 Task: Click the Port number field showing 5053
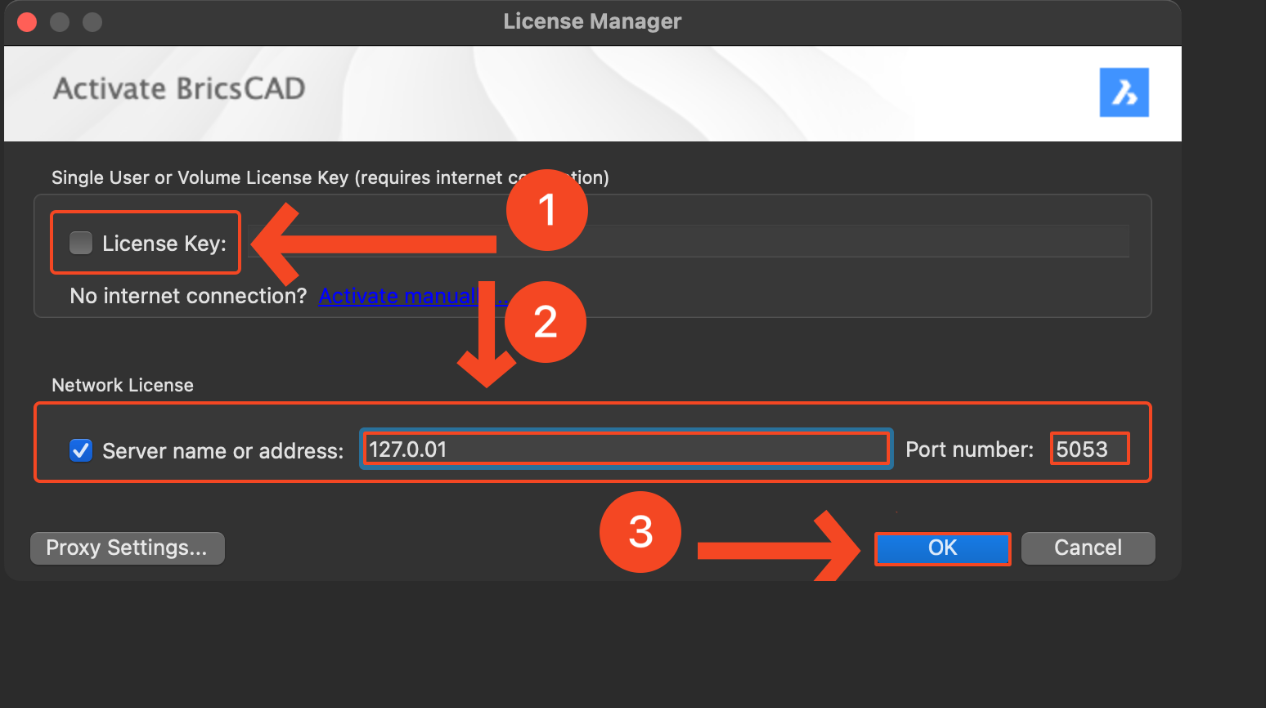coord(1089,449)
